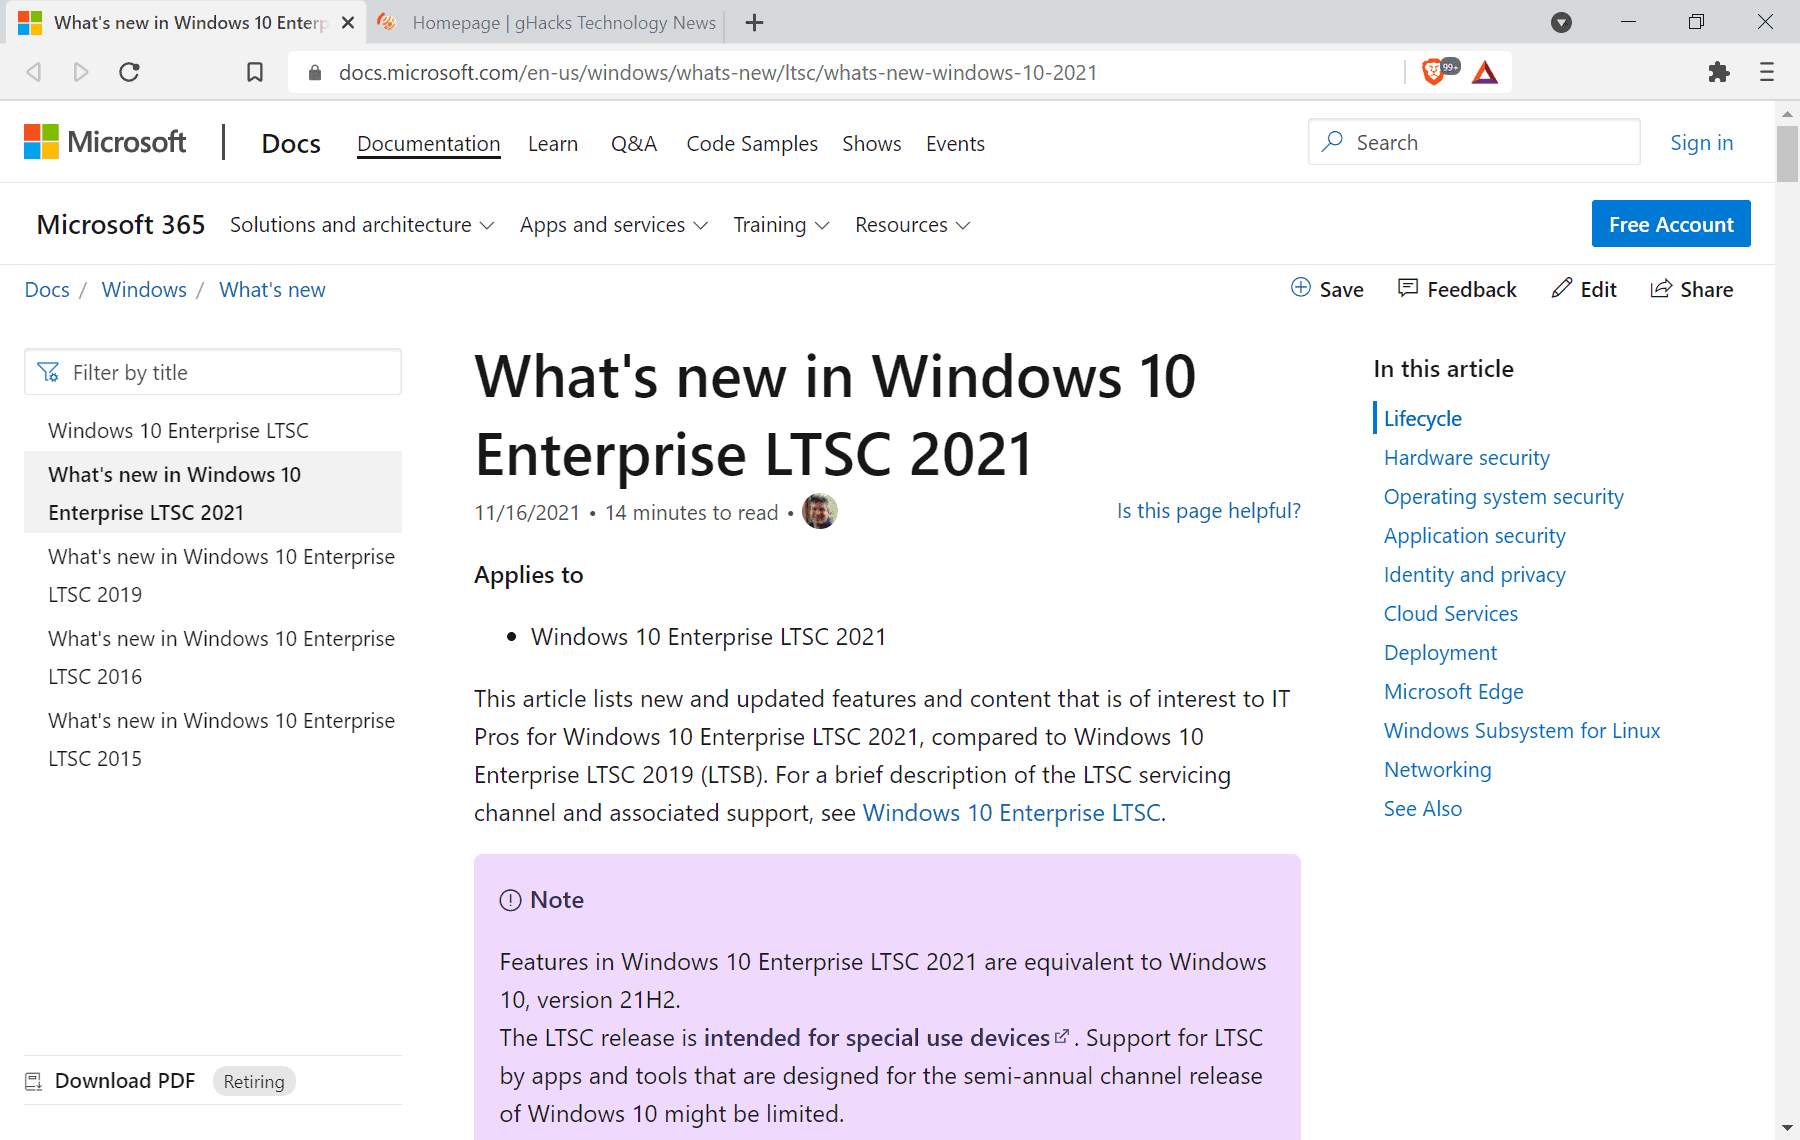Click the Docs header link
Image resolution: width=1800 pixels, height=1140 pixels.
(x=291, y=143)
